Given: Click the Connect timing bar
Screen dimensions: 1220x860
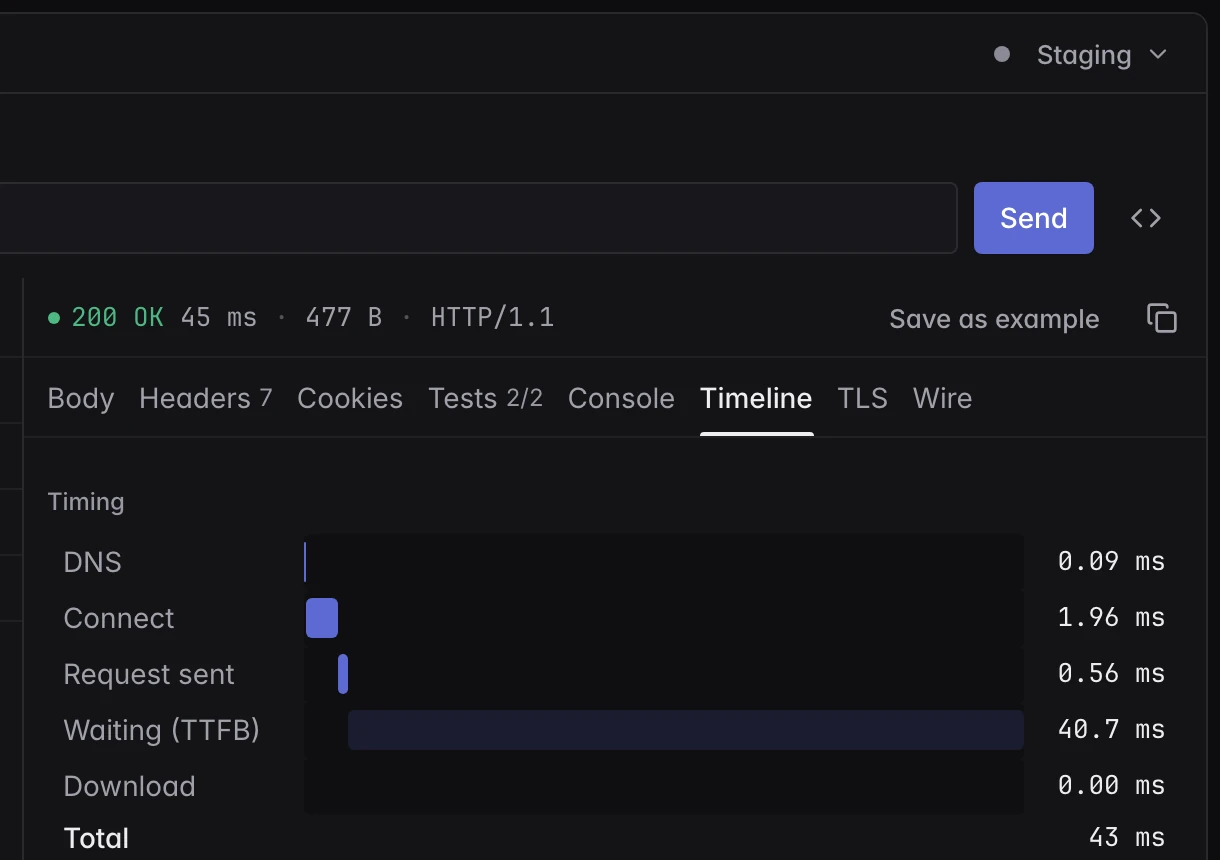Looking at the screenshot, I should 322,618.
